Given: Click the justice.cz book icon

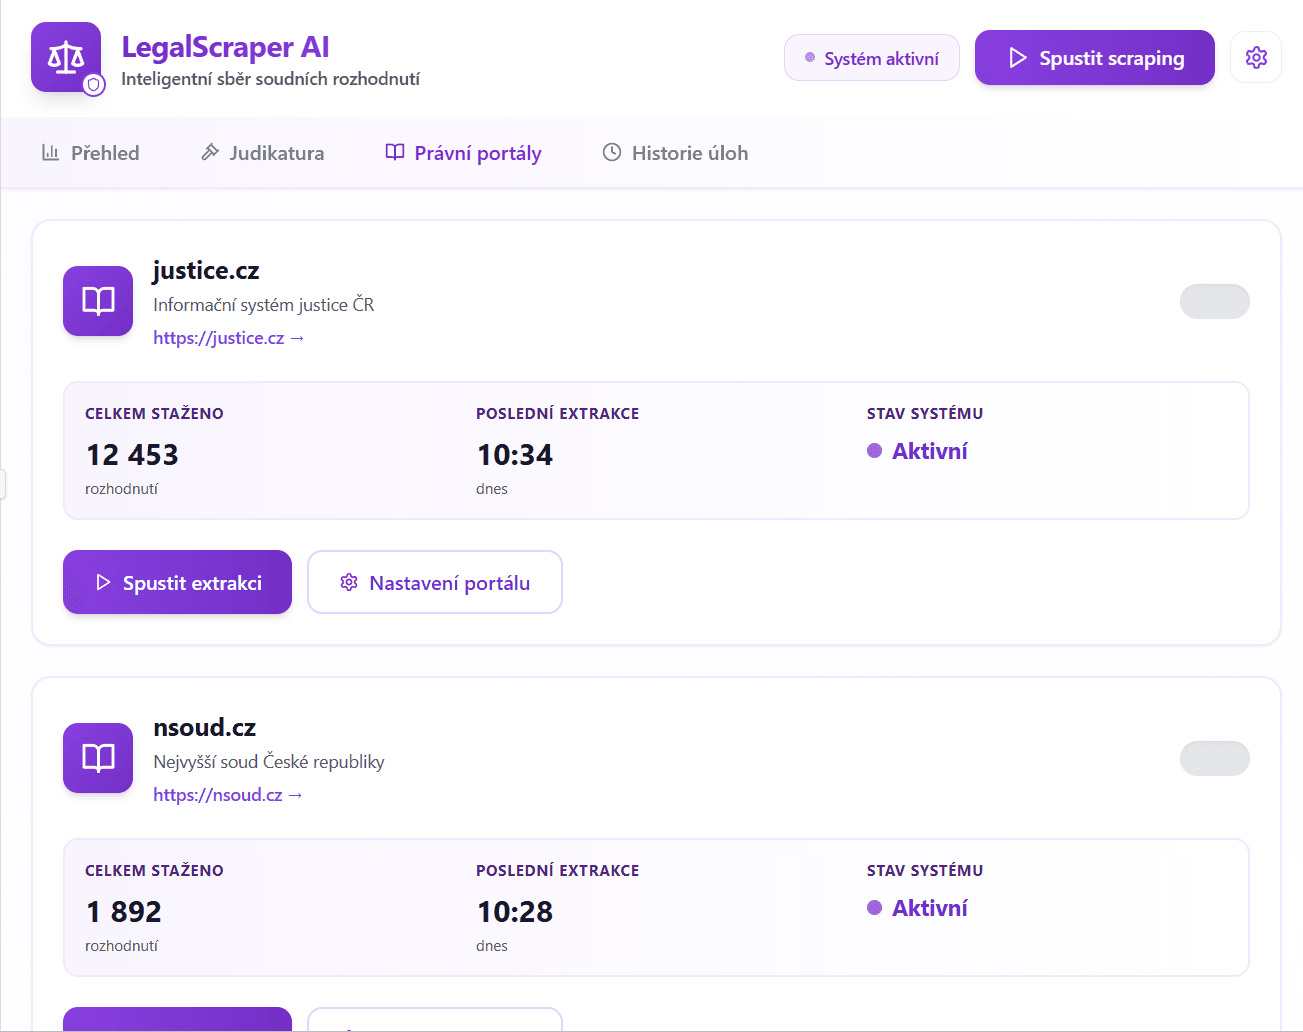Looking at the screenshot, I should [x=98, y=301].
